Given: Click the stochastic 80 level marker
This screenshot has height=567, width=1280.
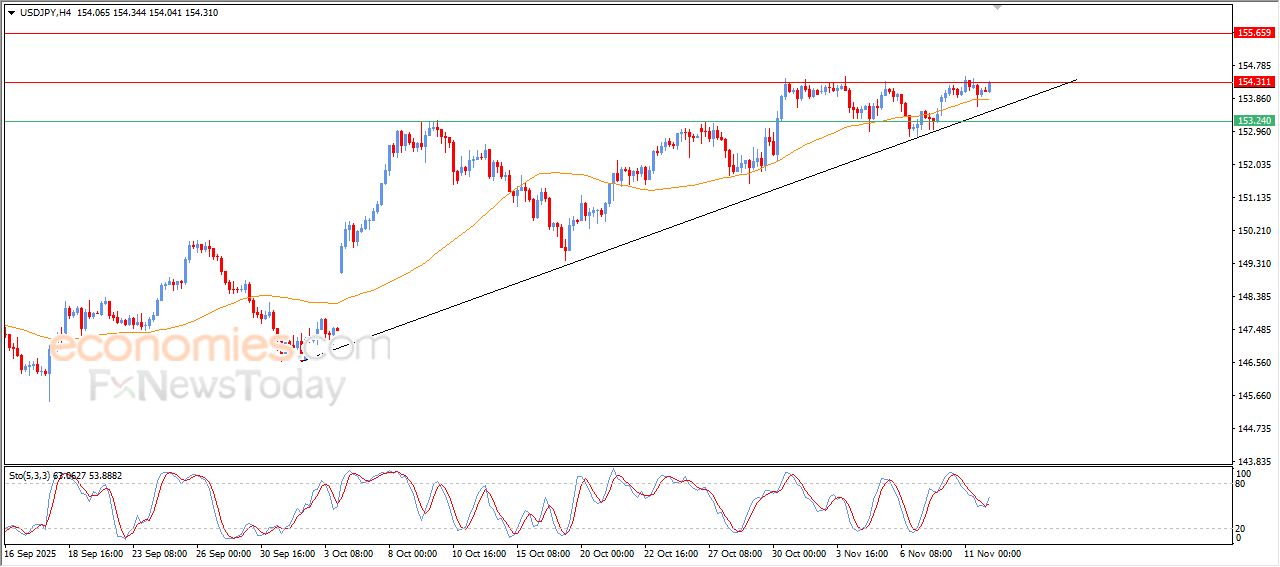Looking at the screenshot, I should [1241, 485].
